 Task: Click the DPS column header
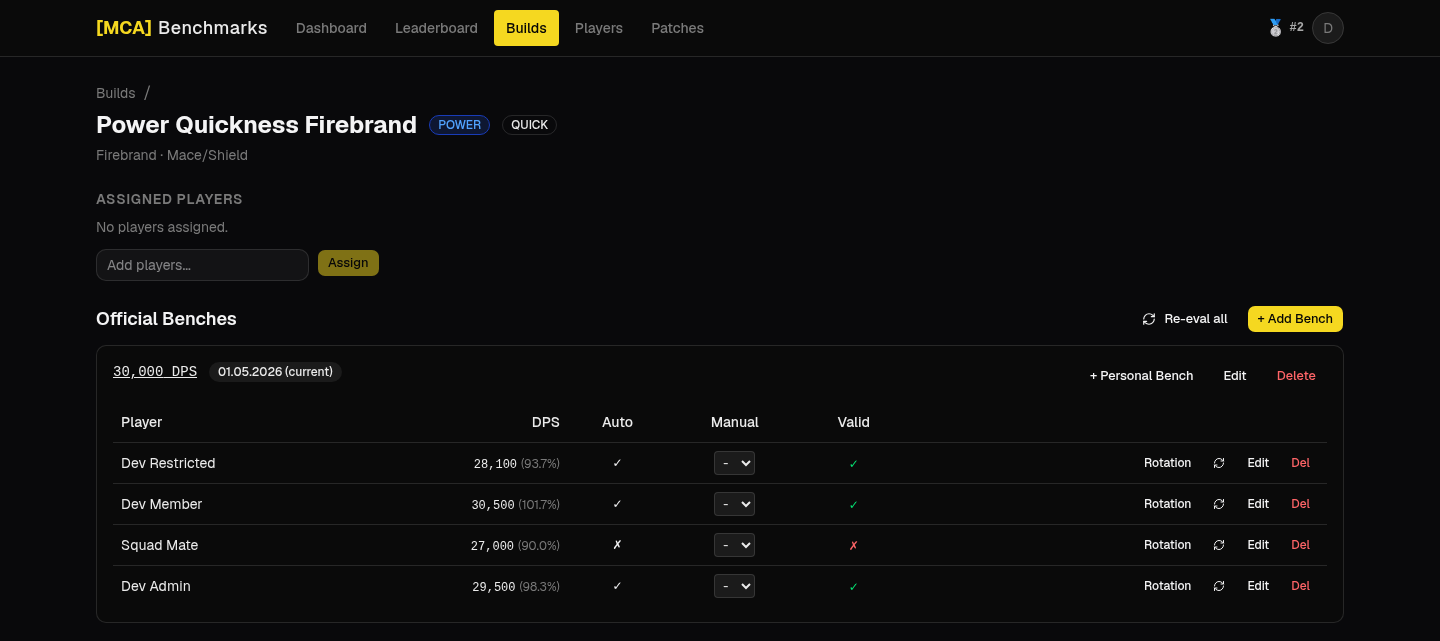546,422
